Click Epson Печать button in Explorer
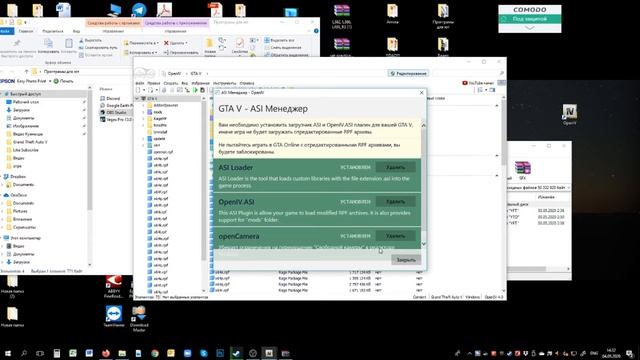The image size is (640, 360). (64, 81)
